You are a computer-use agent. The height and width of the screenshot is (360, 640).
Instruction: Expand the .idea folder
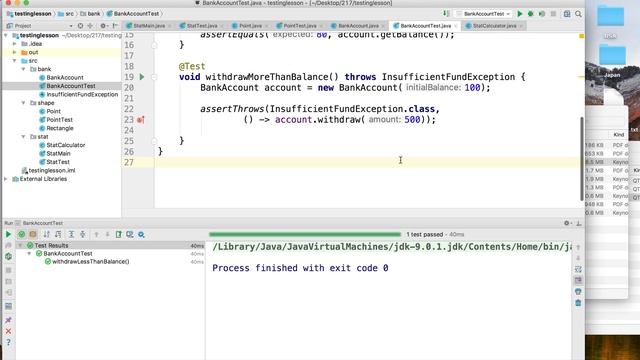15,44
